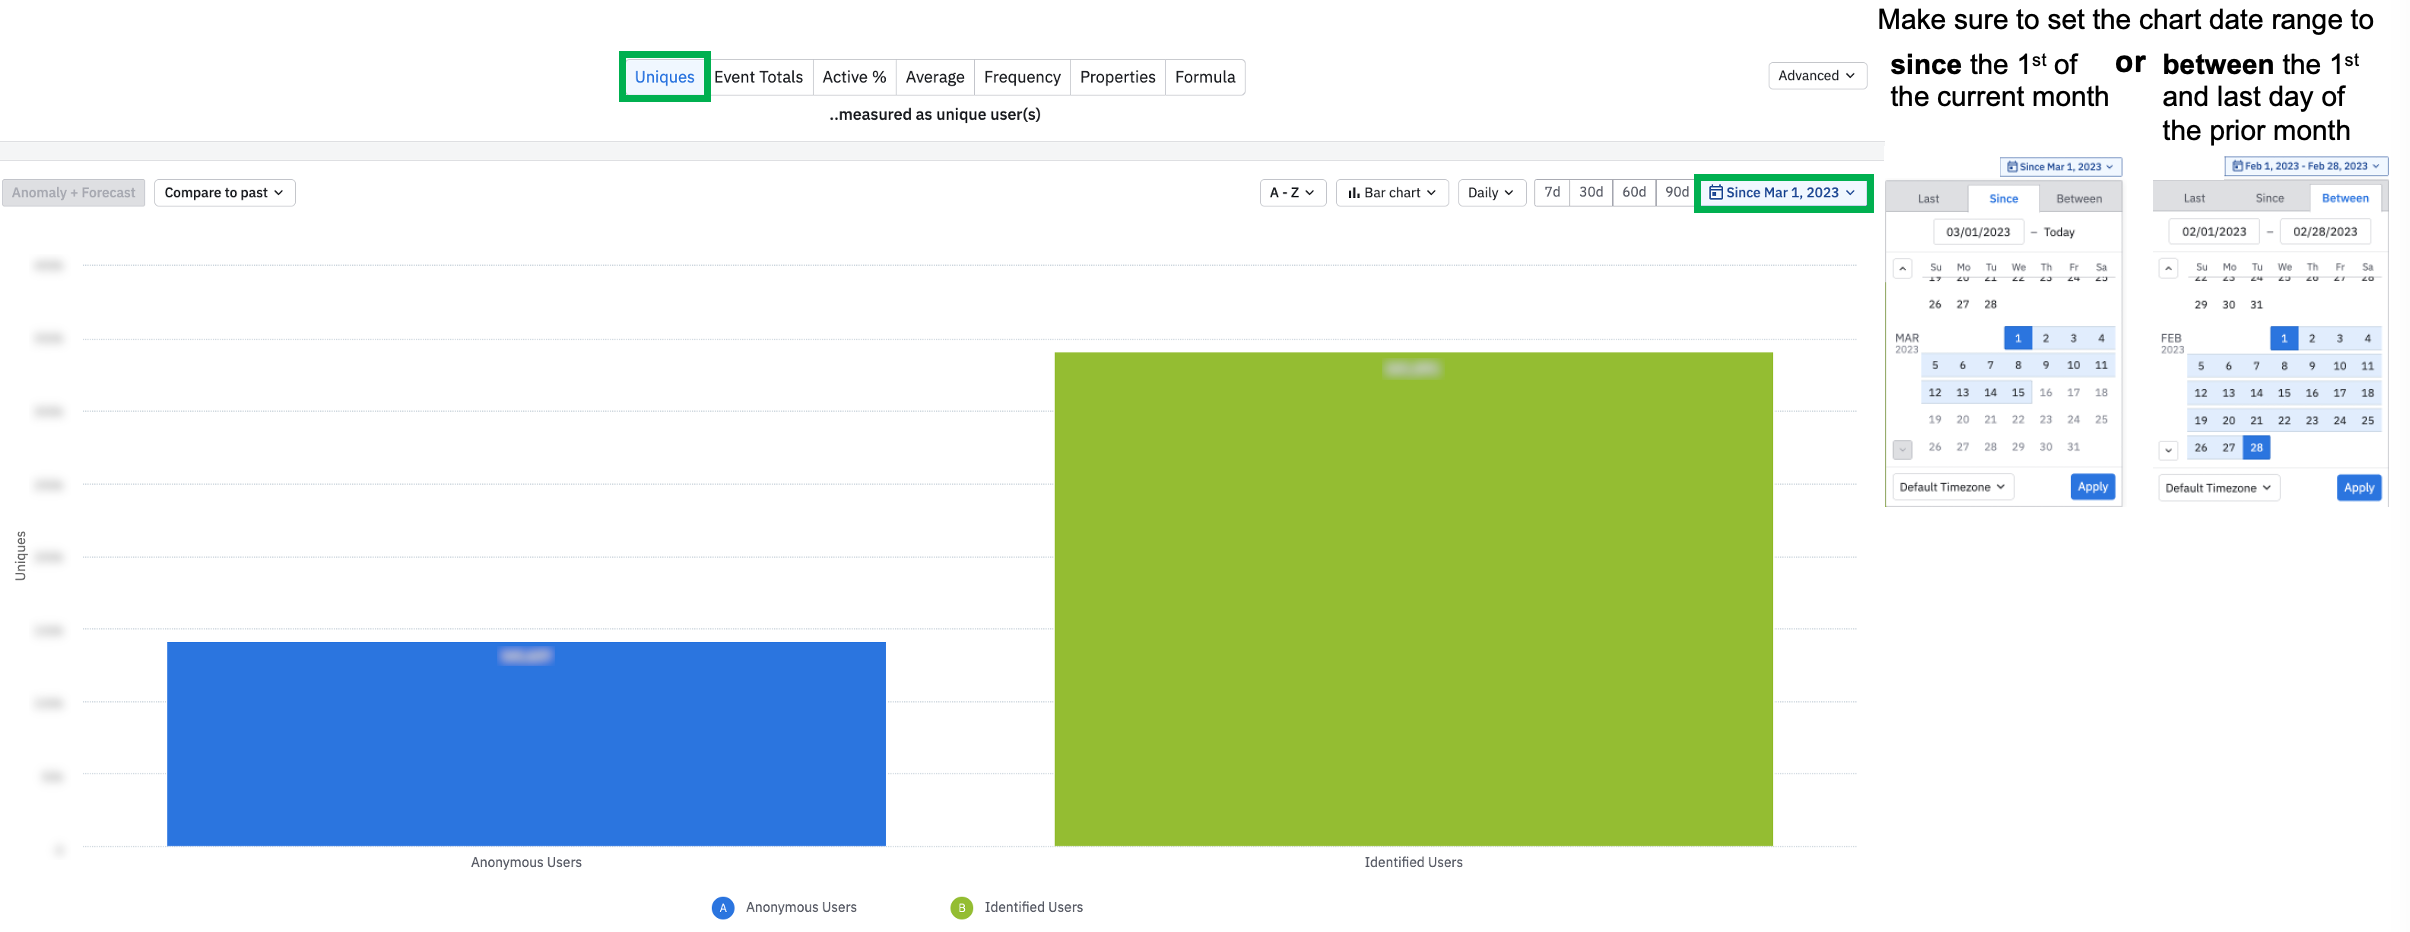
Task: Open Default Timezone dropdown in the March popup
Action: (1952, 487)
